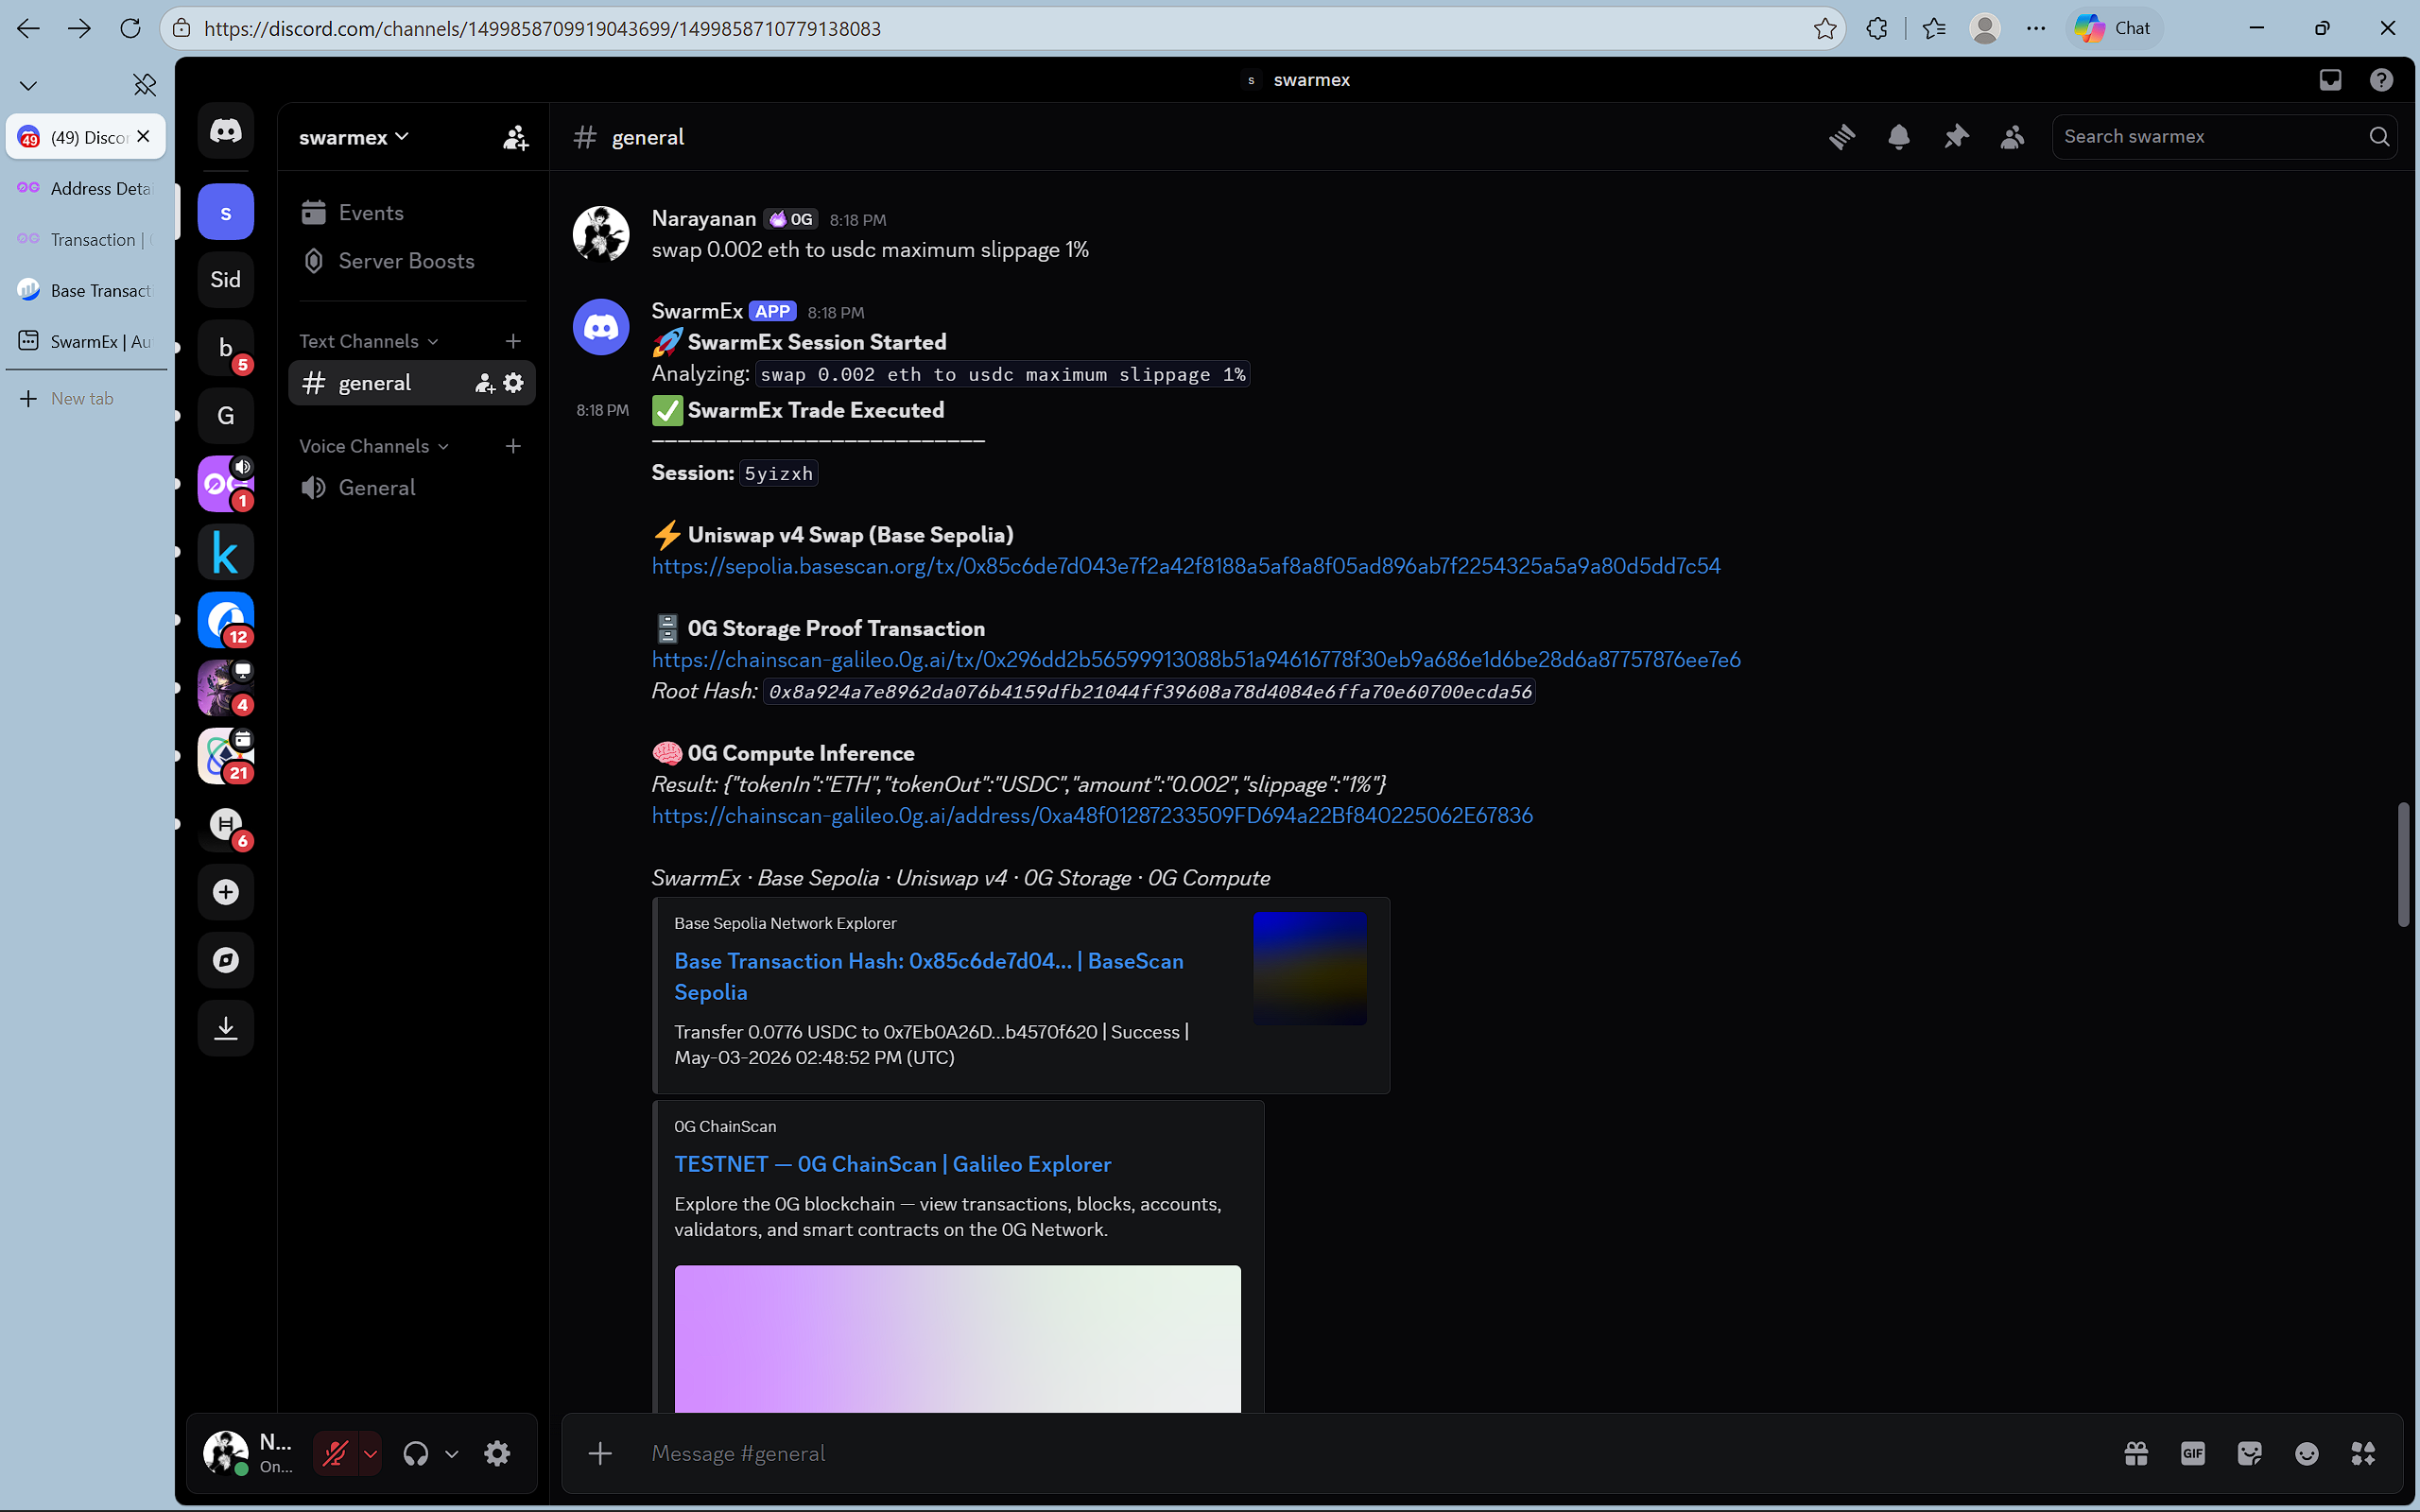Join the General voice channel
2420x1512 pixels.
pos(412,488)
